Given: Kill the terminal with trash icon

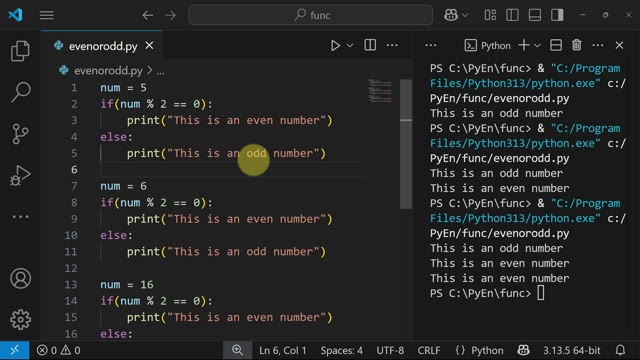Looking at the screenshot, I should [577, 45].
